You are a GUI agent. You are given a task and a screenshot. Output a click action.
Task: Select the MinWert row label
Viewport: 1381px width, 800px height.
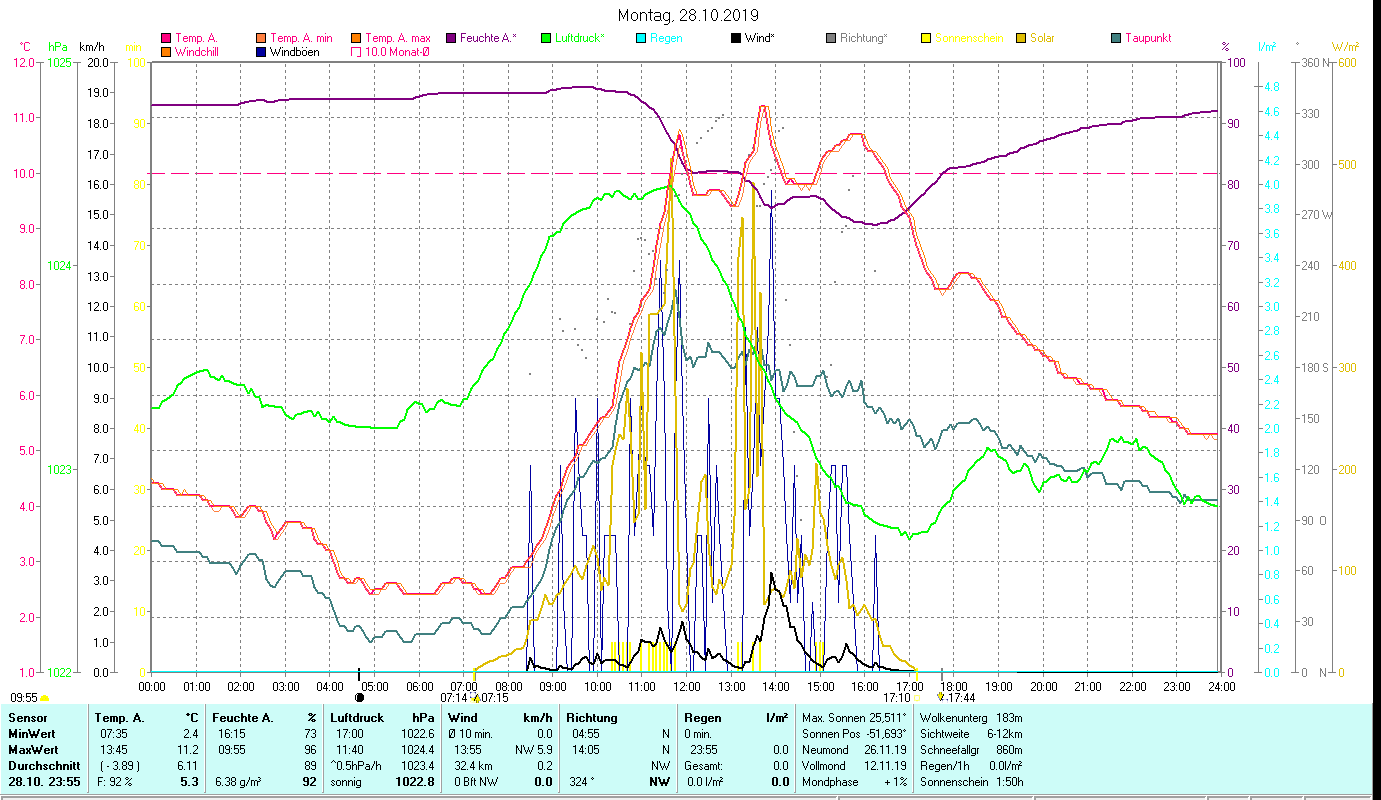tap(32, 734)
